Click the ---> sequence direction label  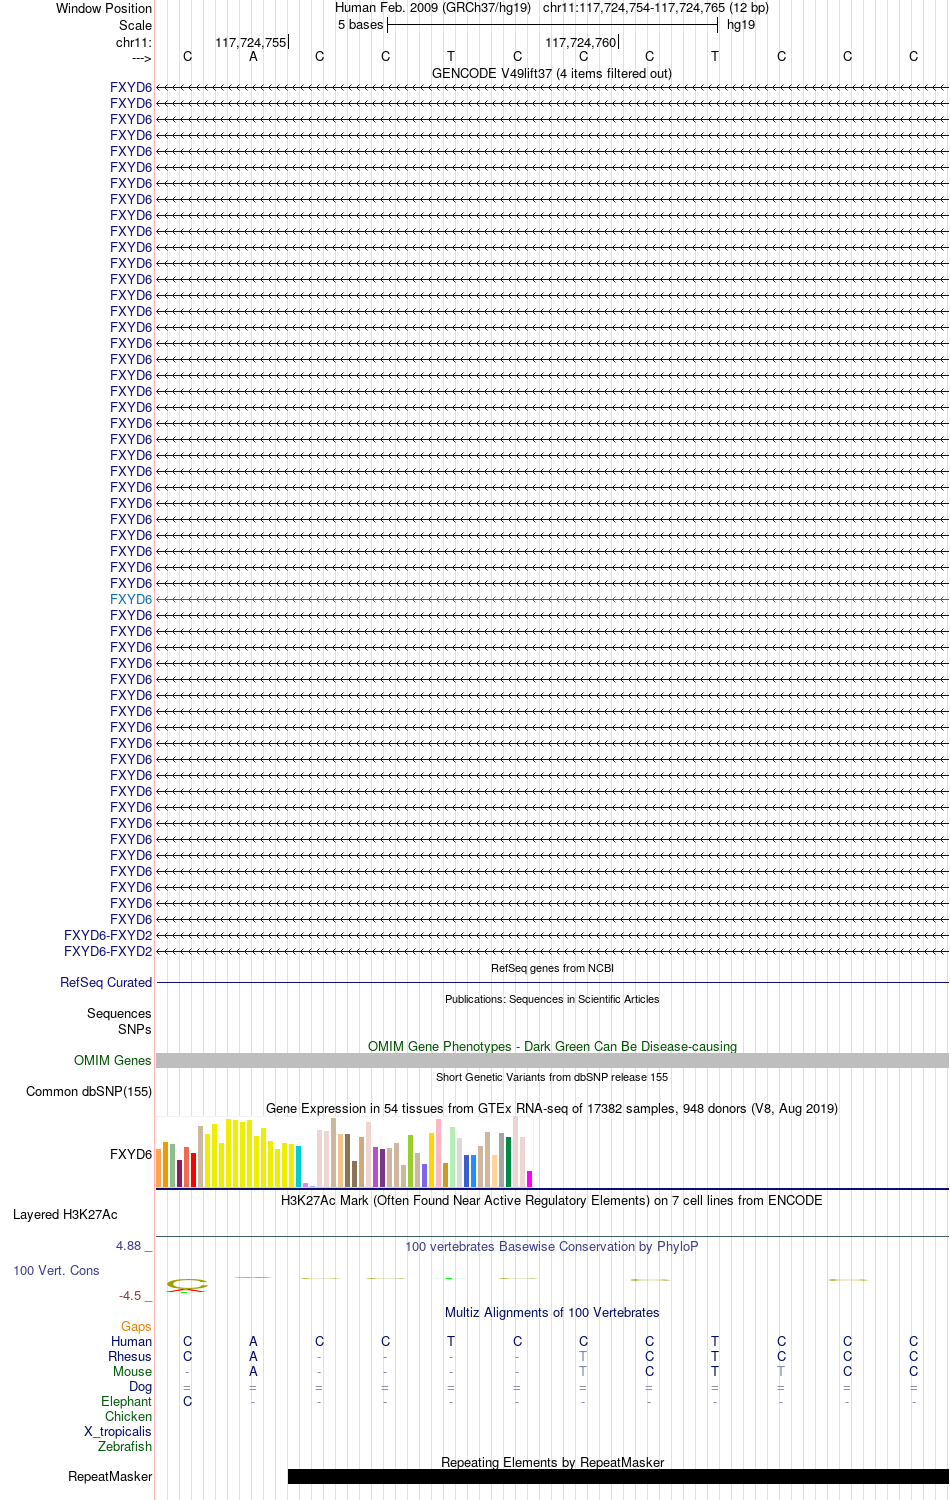141,57
